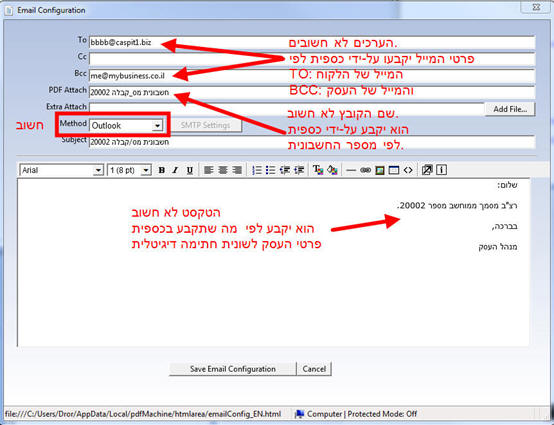Insert a horizontal rule line
The width and height of the screenshot is (554, 425).
click(x=351, y=170)
